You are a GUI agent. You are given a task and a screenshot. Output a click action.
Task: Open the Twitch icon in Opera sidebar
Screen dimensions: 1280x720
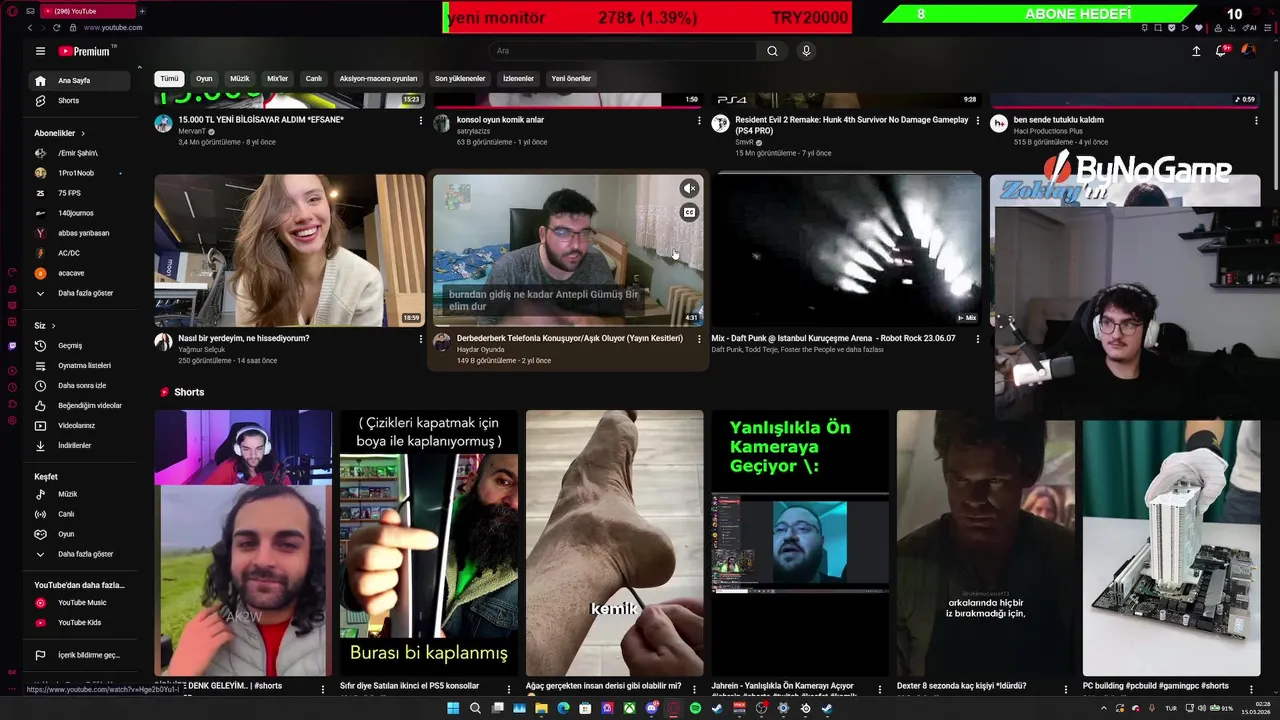pos(12,346)
